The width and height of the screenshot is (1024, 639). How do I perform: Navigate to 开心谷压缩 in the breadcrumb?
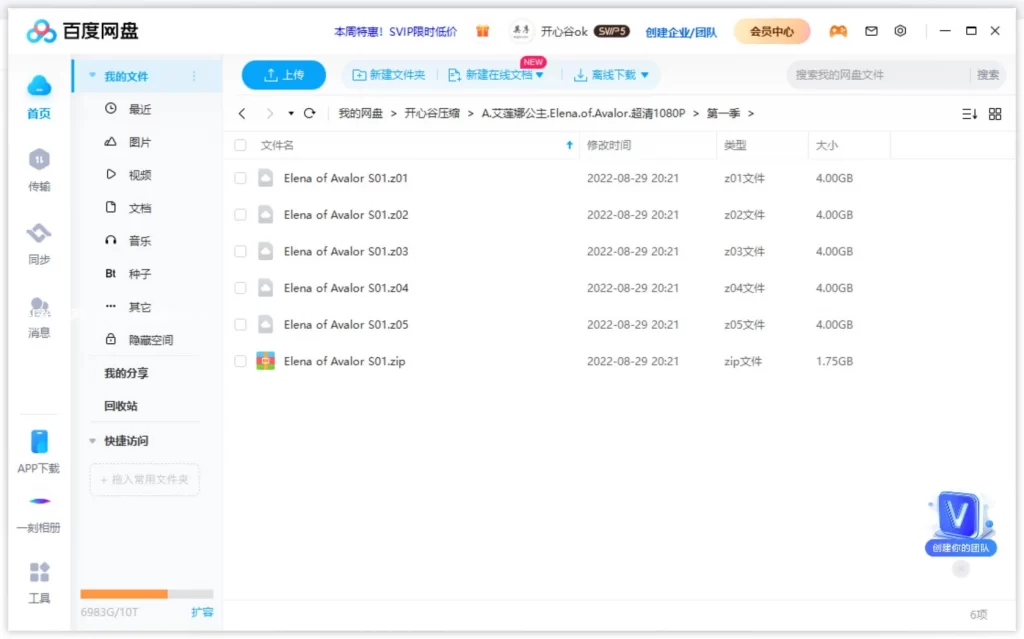click(432, 113)
